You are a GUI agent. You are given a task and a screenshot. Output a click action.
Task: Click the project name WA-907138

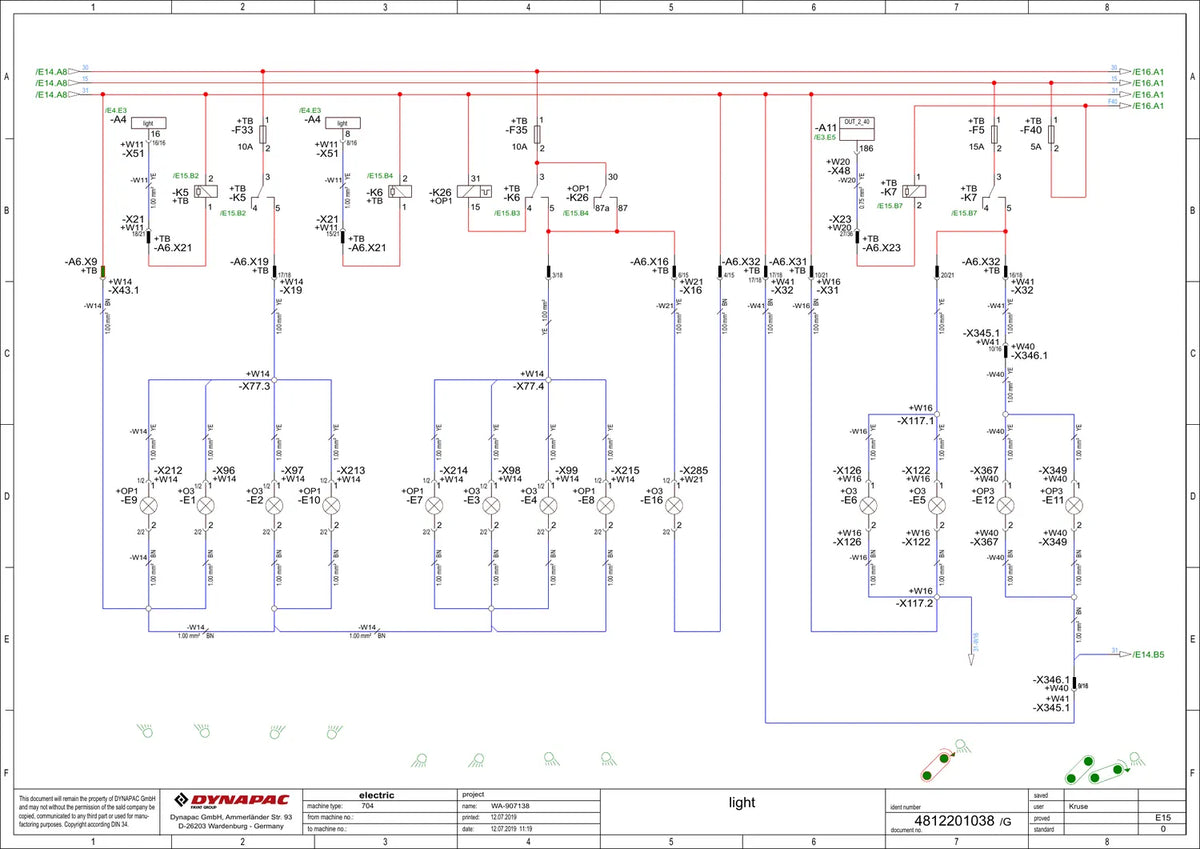tap(510, 805)
